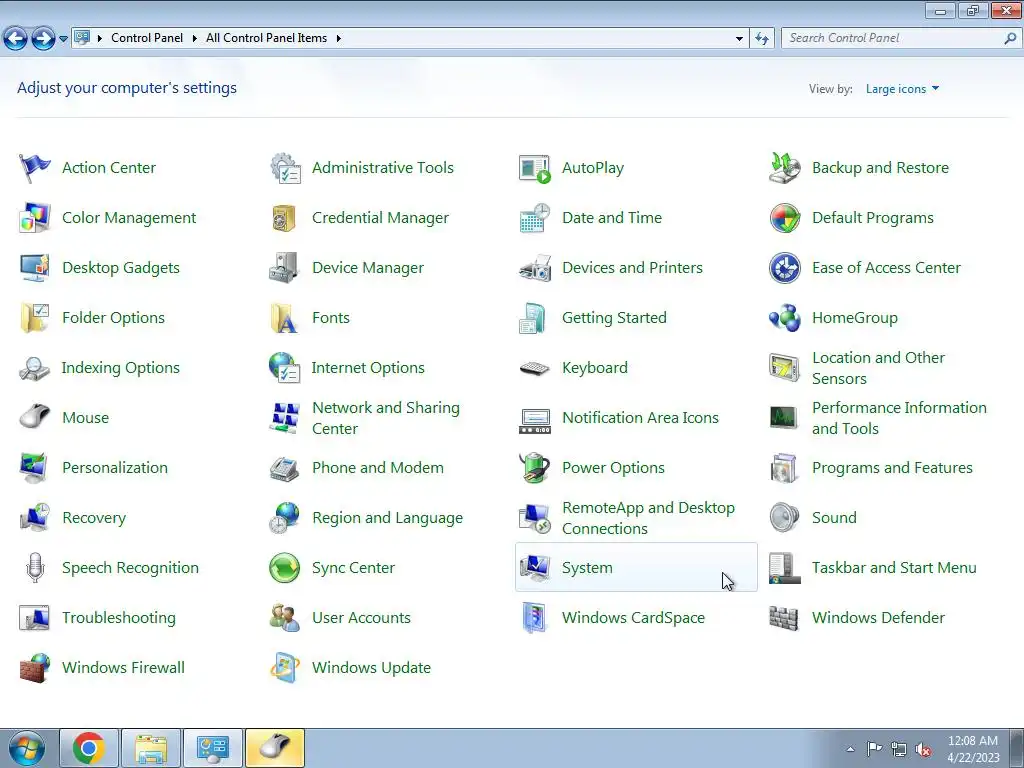
Task: Click the muted volume tray icon
Action: [x=923, y=750]
